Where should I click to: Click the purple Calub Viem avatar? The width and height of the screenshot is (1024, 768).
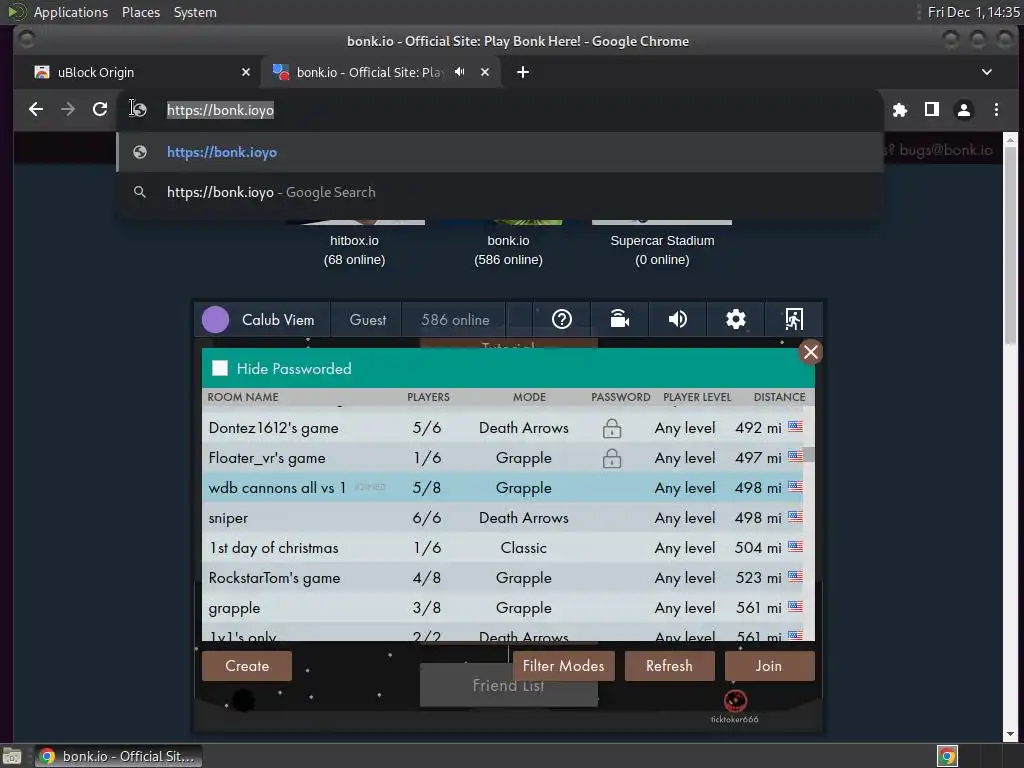(x=216, y=319)
